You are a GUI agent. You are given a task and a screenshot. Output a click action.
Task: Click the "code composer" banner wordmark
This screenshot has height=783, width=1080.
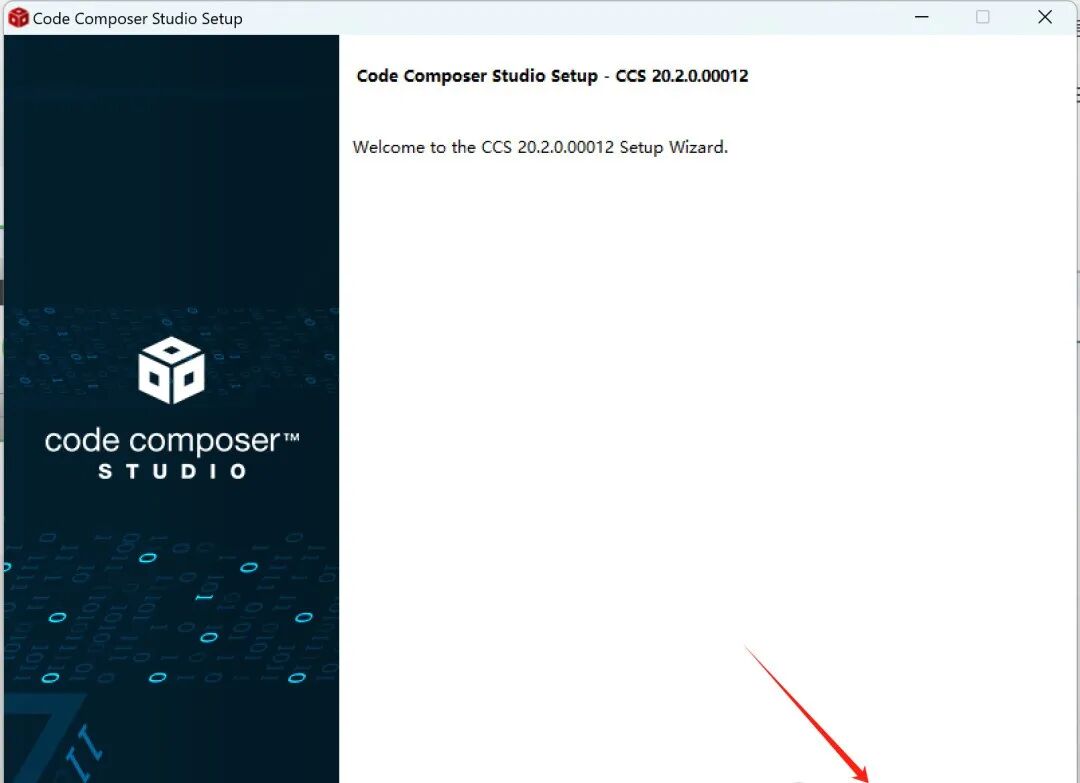172,441
